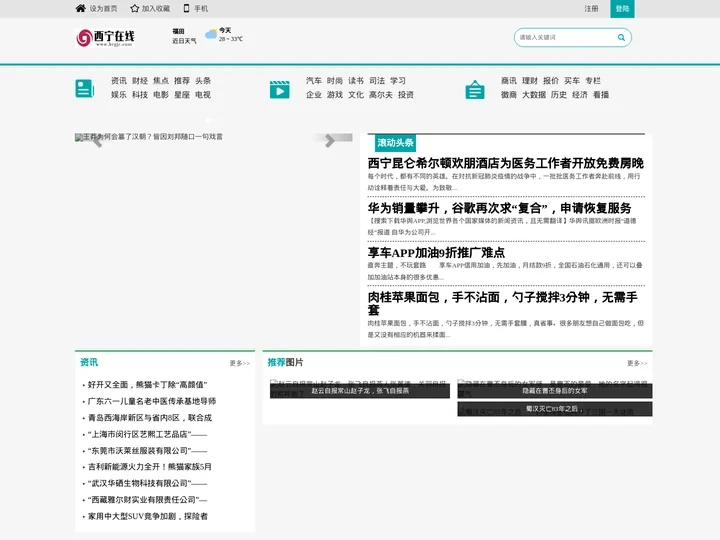Open news item 广东六一儿童名老中医传承基地导师
Screen dimensions: 720x540
coord(152,401)
